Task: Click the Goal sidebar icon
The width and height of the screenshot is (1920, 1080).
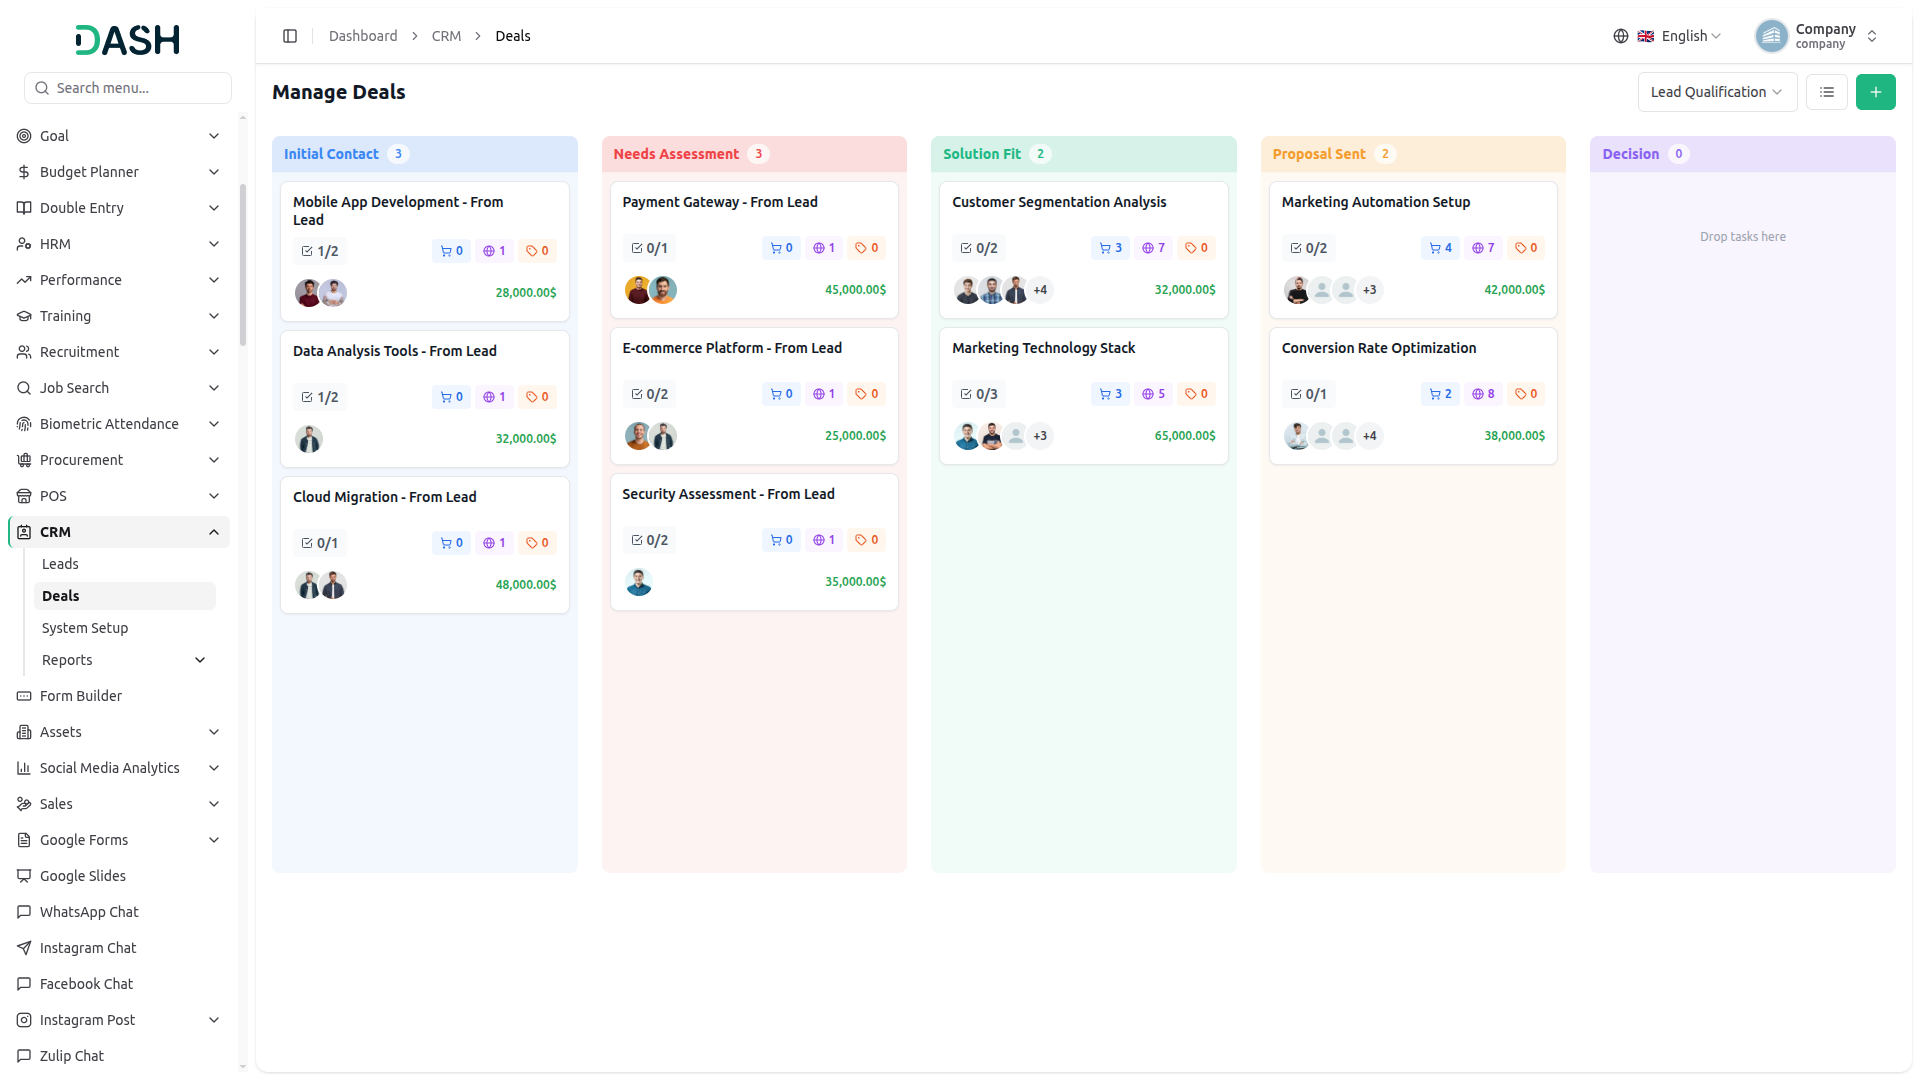Action: [x=24, y=136]
